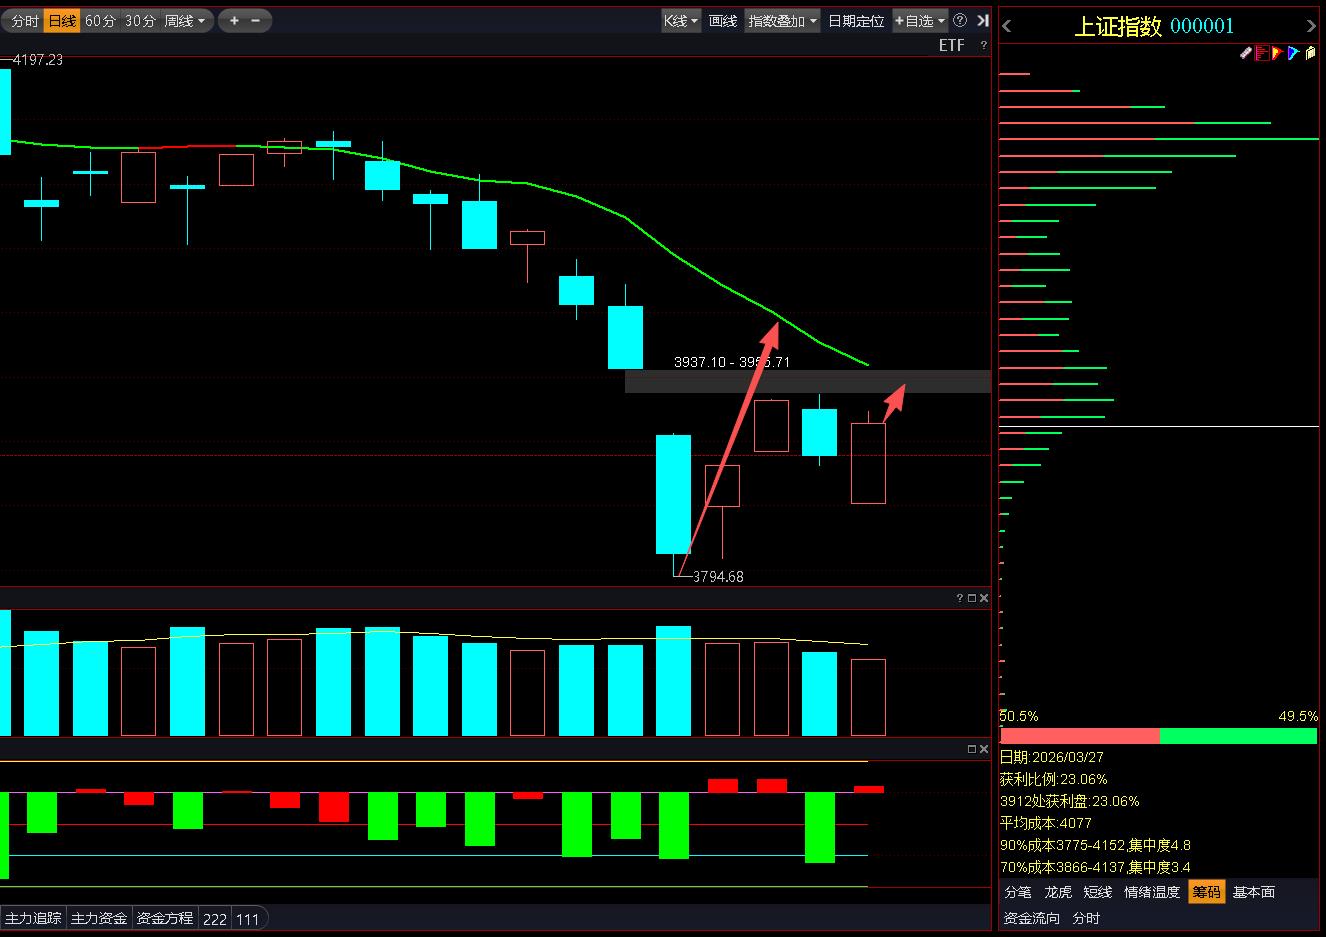Switch to the 龙虎 tab
The height and width of the screenshot is (937, 1326).
click(1058, 892)
